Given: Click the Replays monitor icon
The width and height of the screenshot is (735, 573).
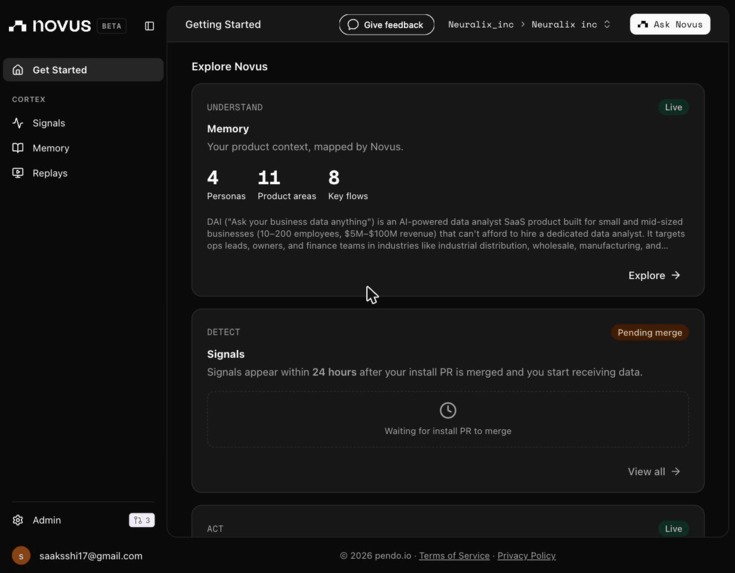Looking at the screenshot, I should 18,173.
